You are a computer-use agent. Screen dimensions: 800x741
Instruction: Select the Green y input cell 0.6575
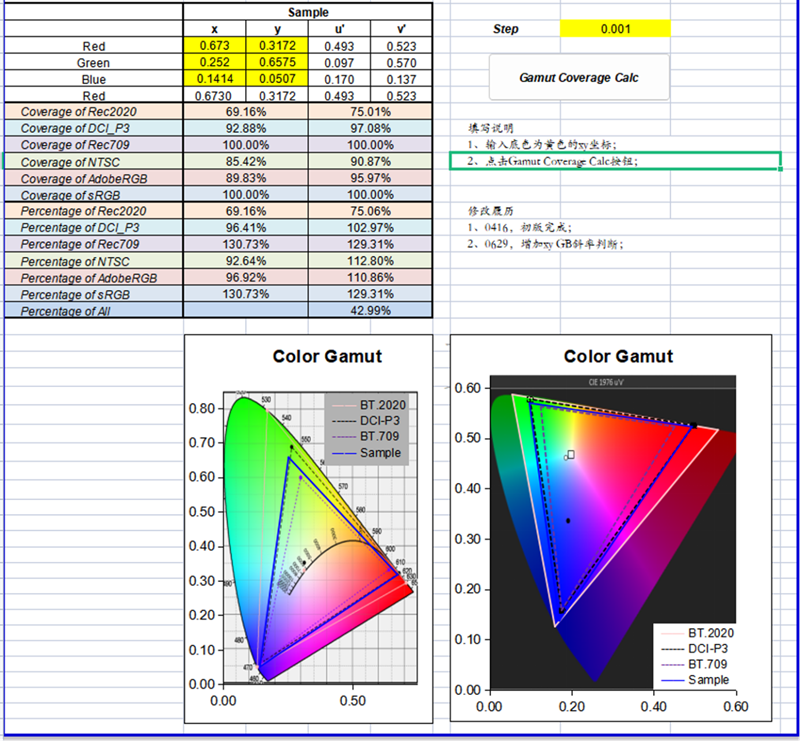coord(277,62)
